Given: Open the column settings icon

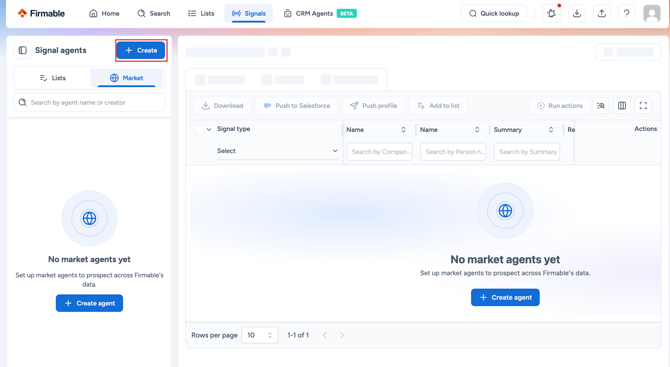Looking at the screenshot, I should pos(622,106).
